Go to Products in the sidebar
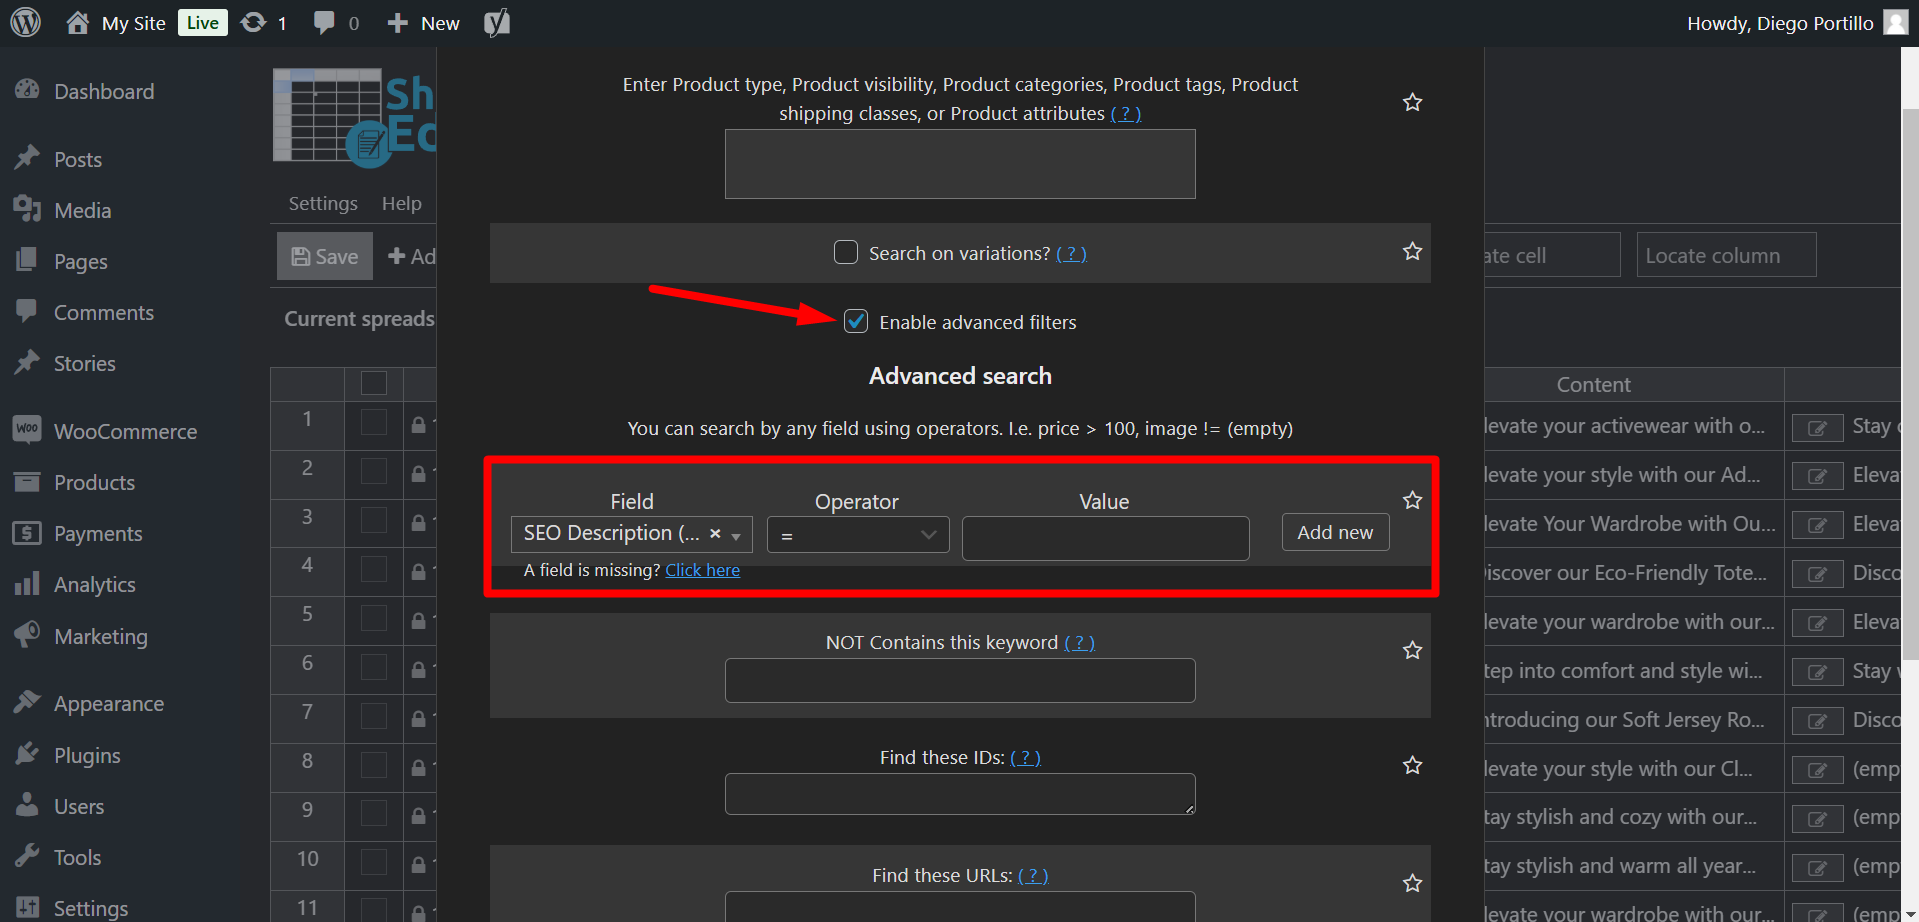The height and width of the screenshot is (922, 1919). click(x=94, y=482)
